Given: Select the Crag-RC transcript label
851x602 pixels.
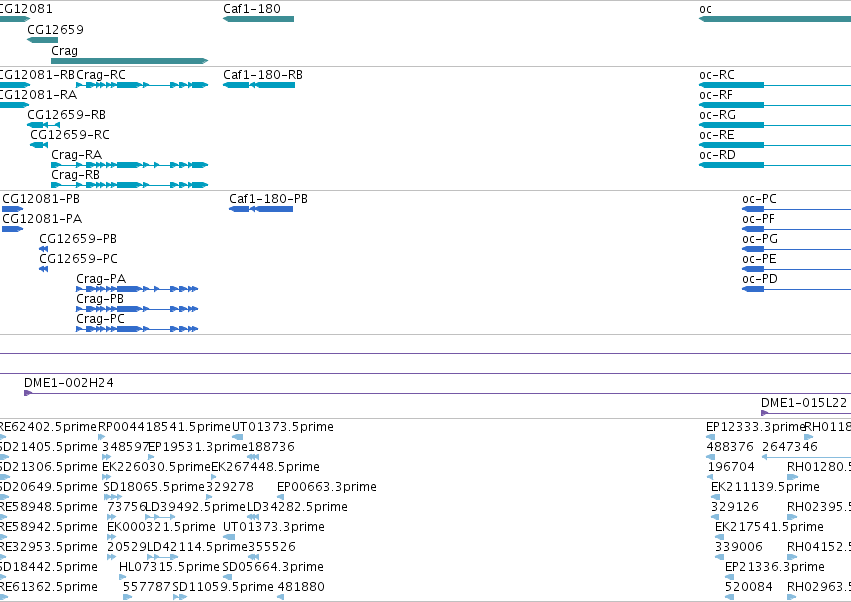Looking at the screenshot, I should pyautogui.click(x=101, y=74).
